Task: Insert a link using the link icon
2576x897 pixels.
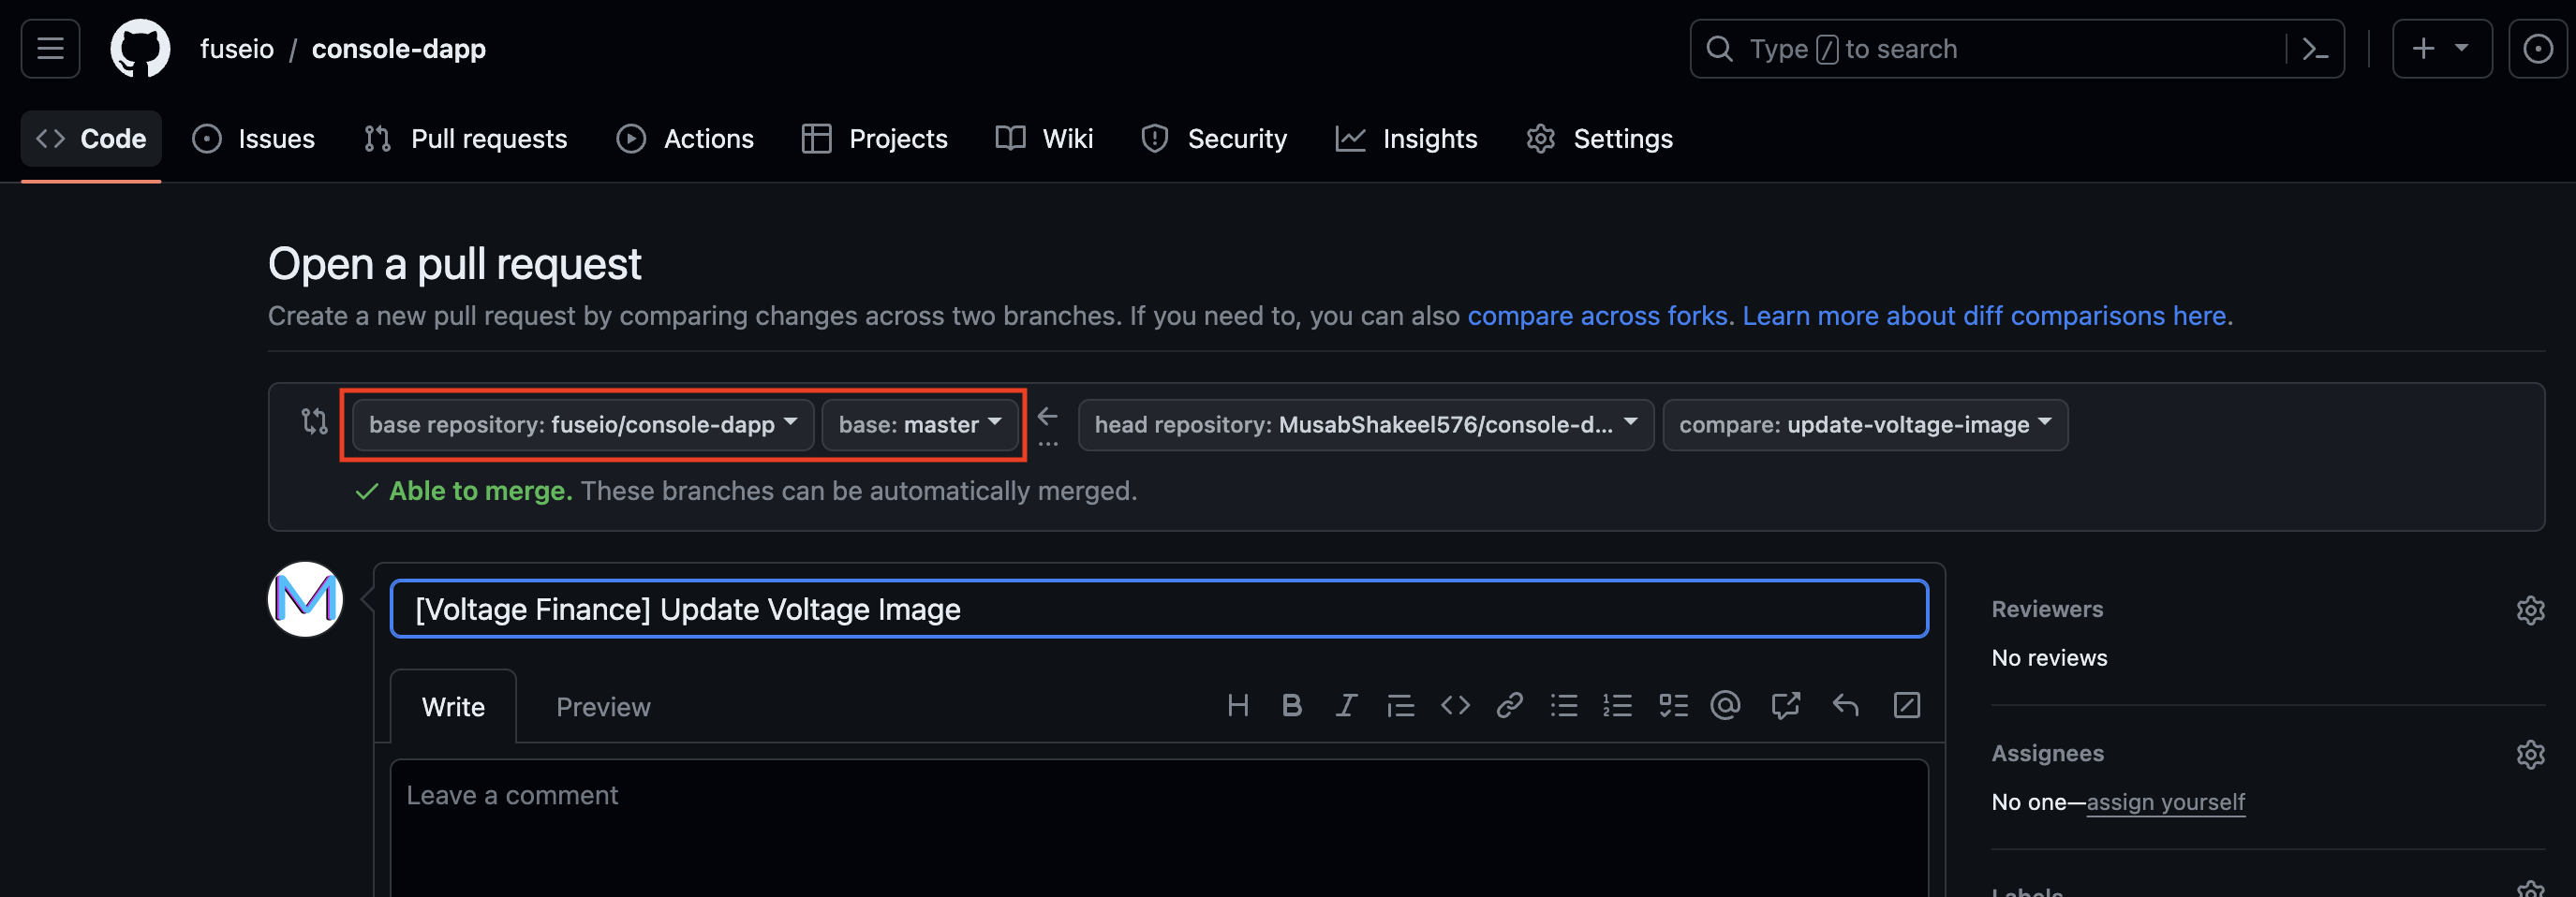Action: coord(1509,706)
